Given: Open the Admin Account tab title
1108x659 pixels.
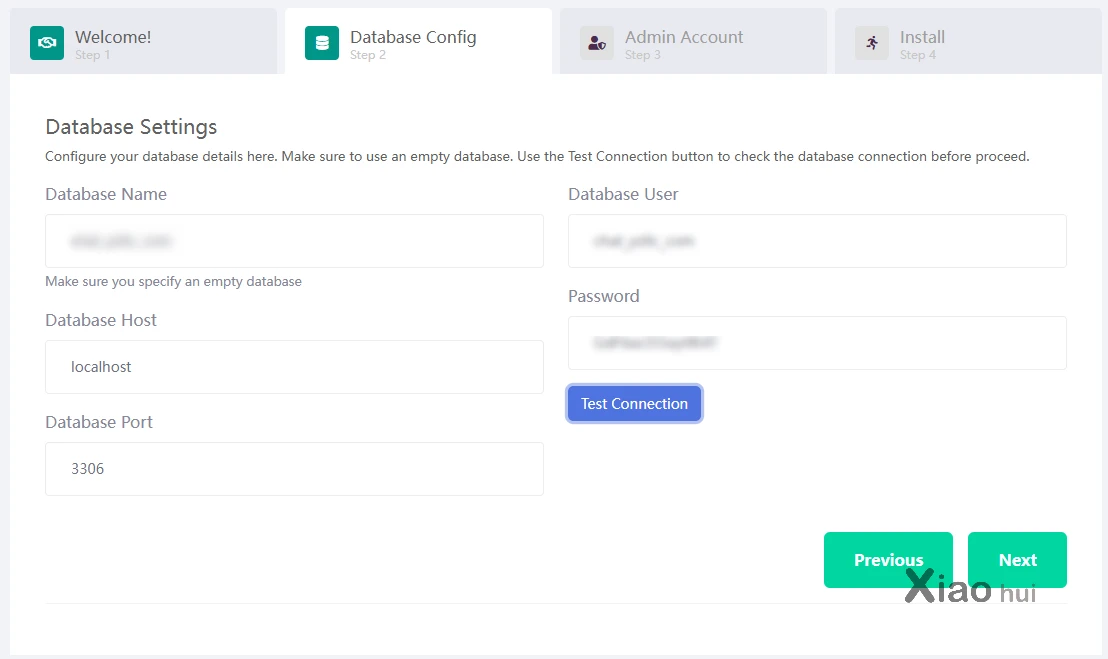Looking at the screenshot, I should tap(684, 37).
